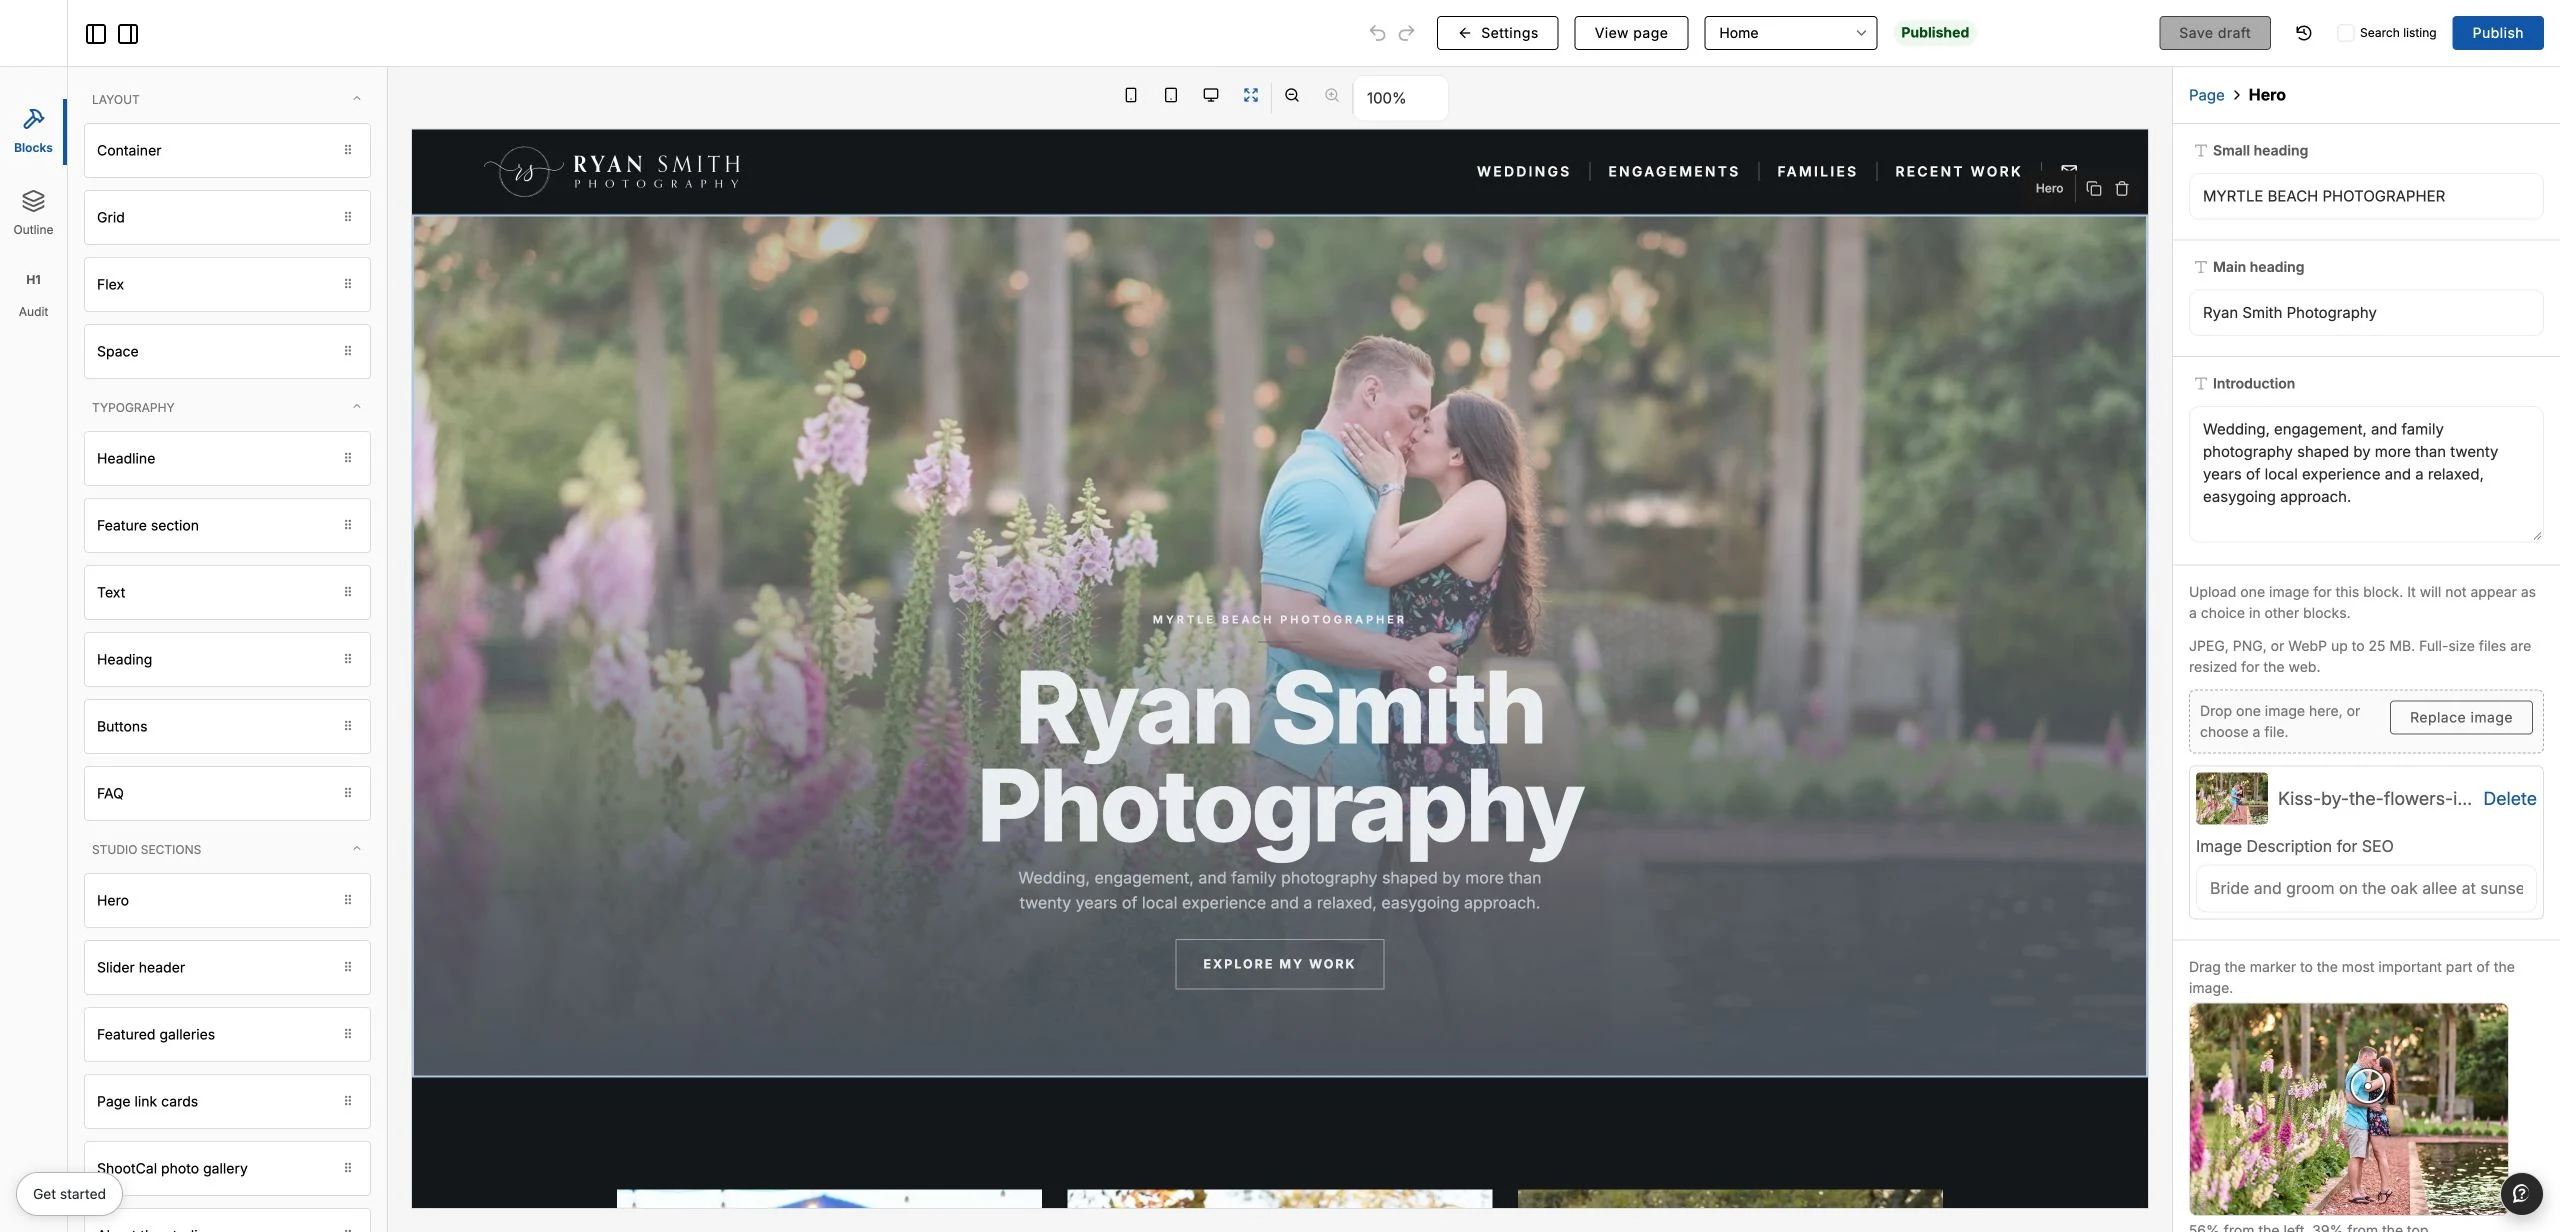Grab the Container block drag handle
The width and height of the screenshot is (2560, 1232).
click(348, 150)
